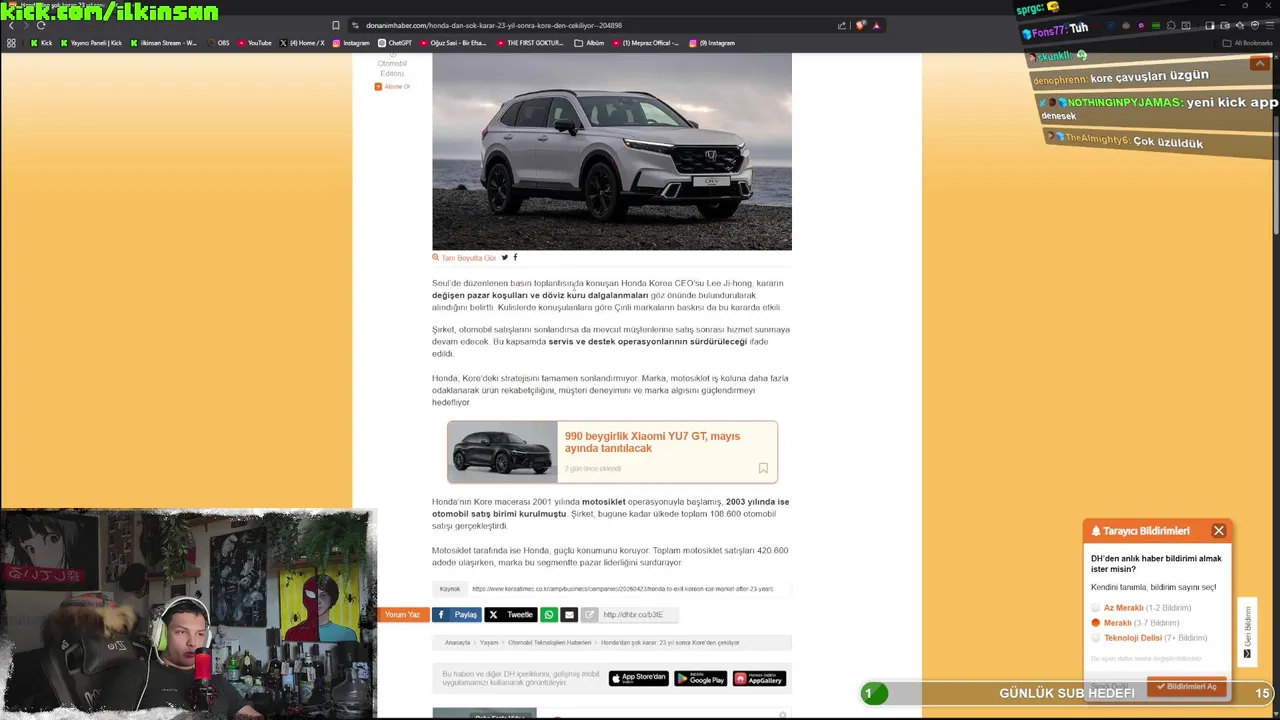Click the short link copy icon
The height and width of the screenshot is (720, 1280).
click(590, 615)
